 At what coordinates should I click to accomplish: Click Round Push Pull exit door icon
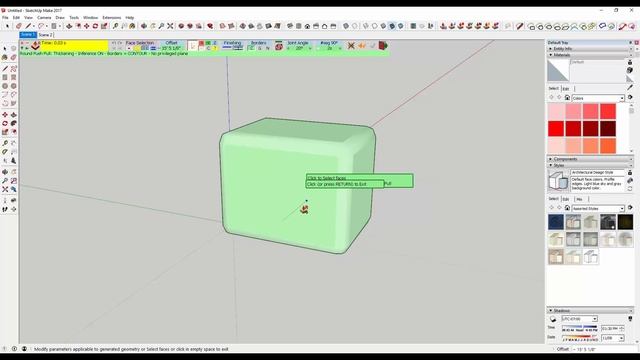[383, 45]
